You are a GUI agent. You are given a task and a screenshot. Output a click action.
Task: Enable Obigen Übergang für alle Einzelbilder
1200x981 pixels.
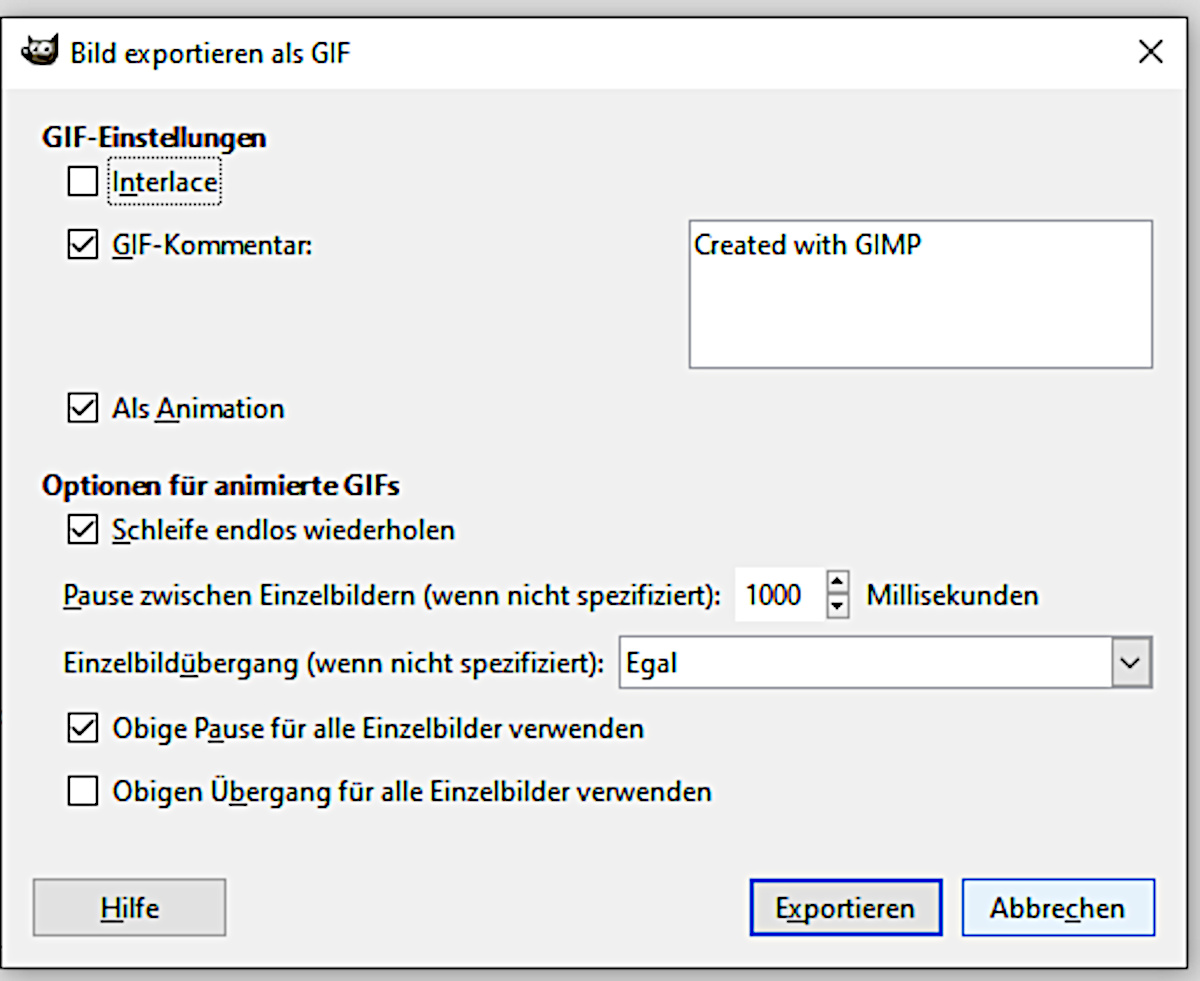coord(83,792)
